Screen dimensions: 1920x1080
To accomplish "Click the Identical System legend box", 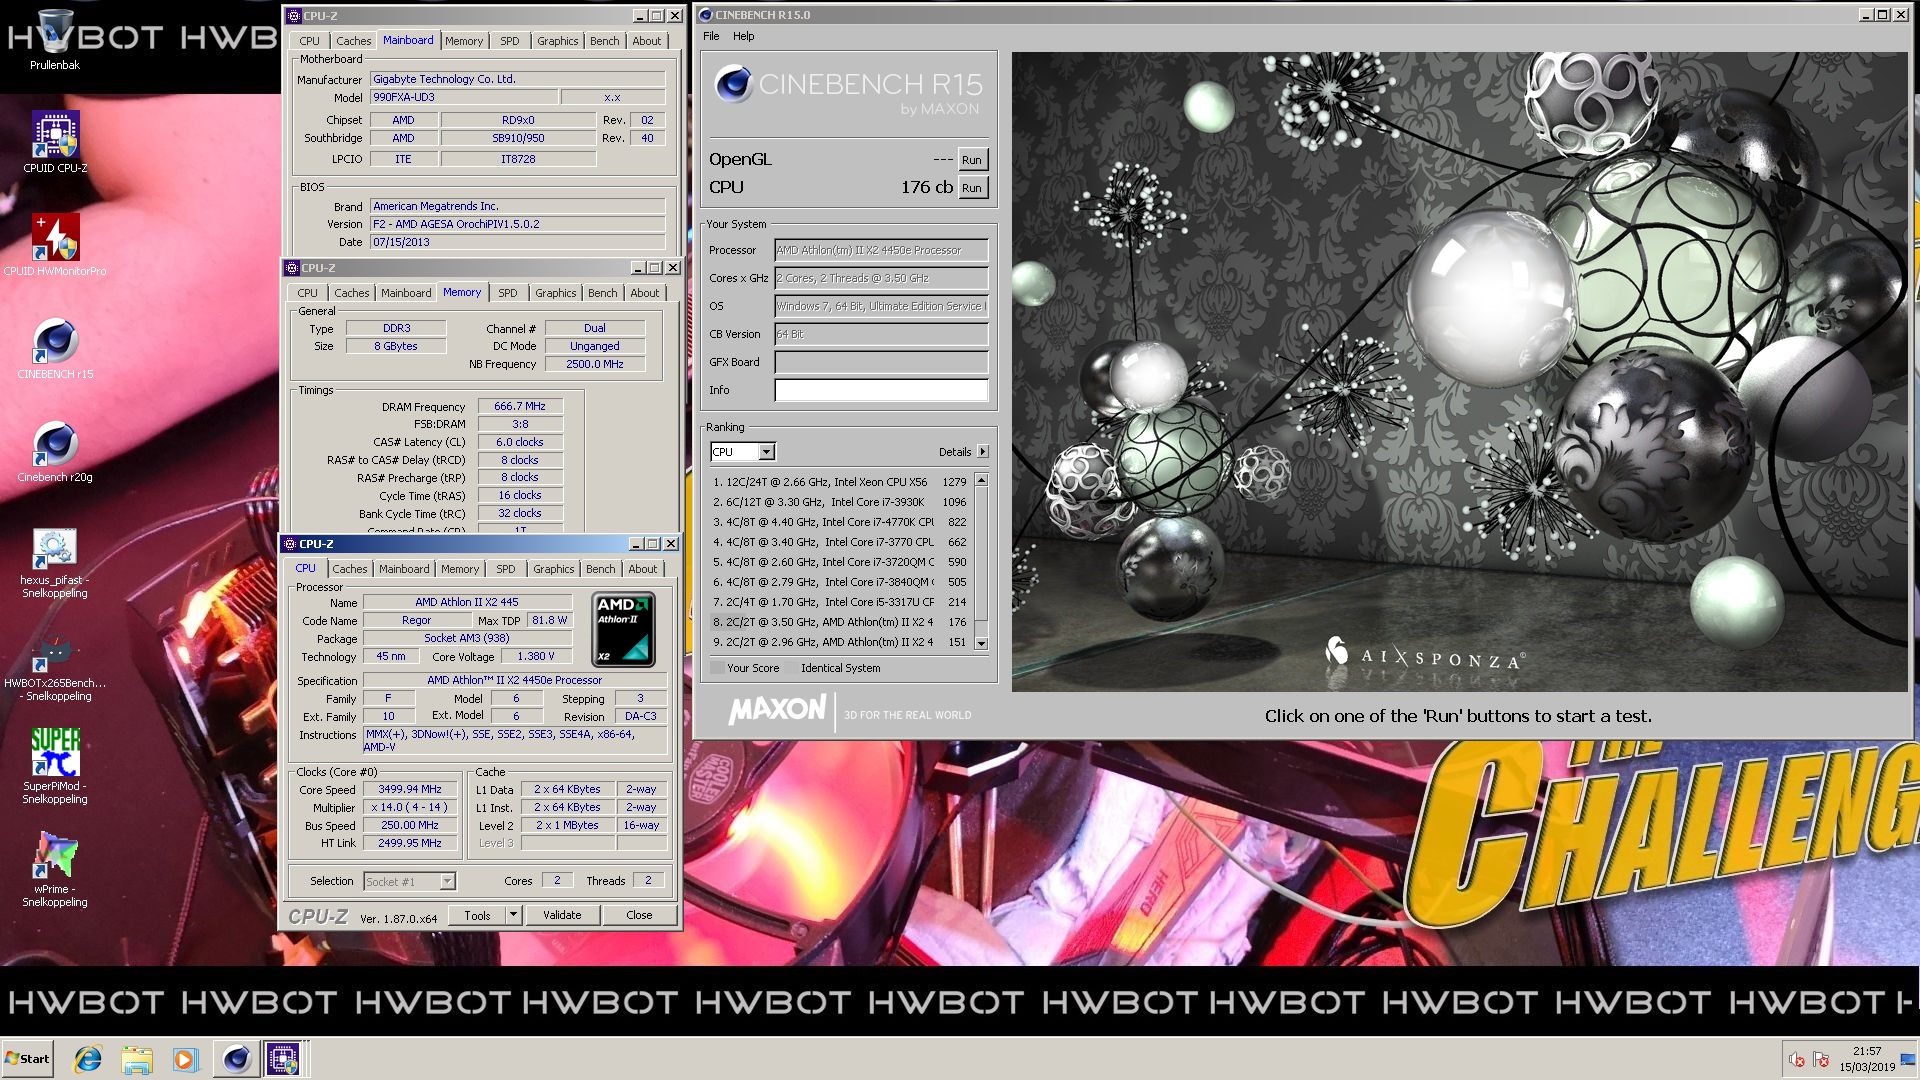I will coord(790,668).
